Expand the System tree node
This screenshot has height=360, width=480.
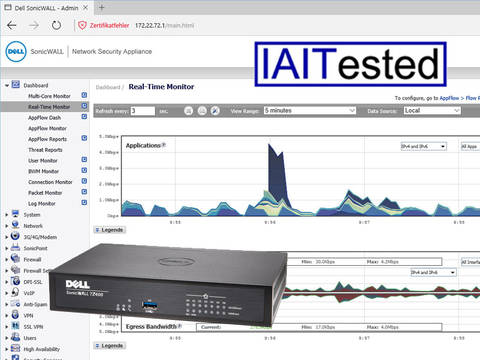coord(6,215)
